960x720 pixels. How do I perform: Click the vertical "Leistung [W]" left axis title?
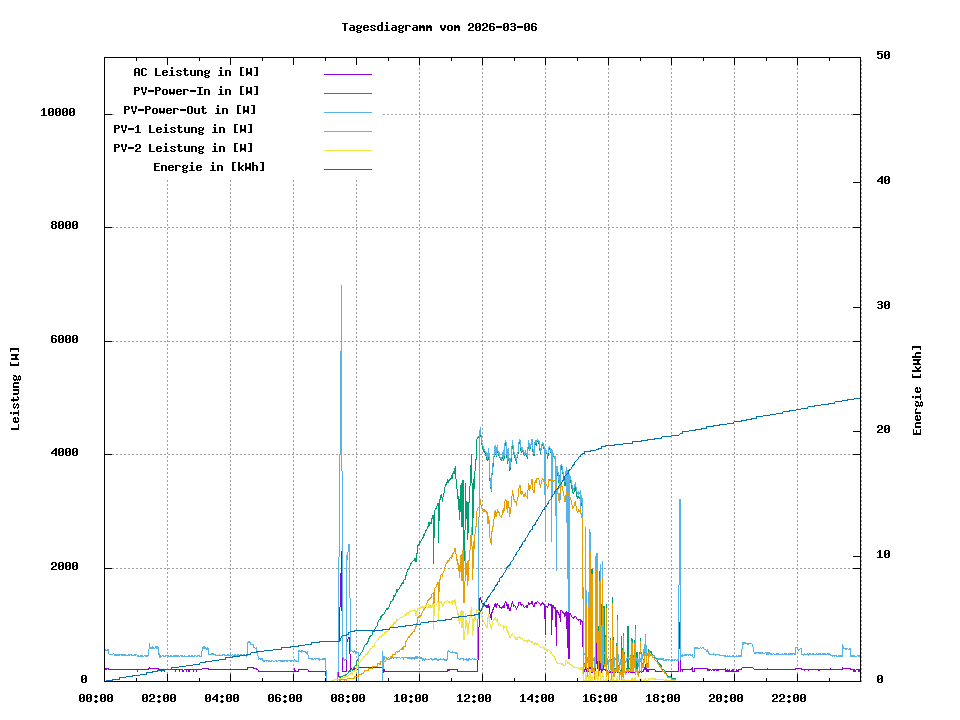coord(16,388)
